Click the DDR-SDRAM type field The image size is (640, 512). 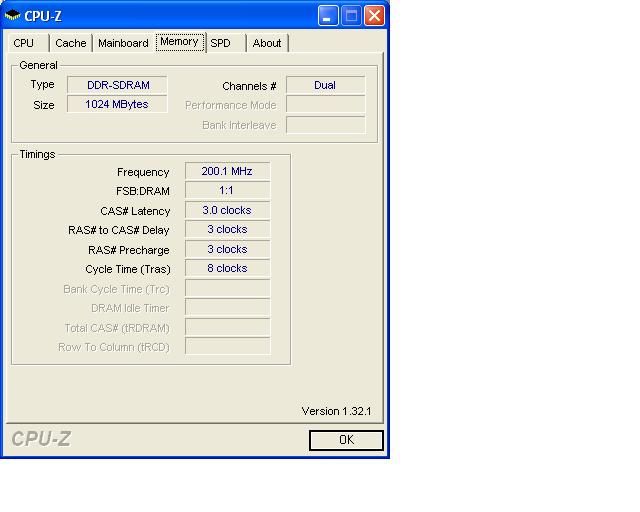coord(117,85)
